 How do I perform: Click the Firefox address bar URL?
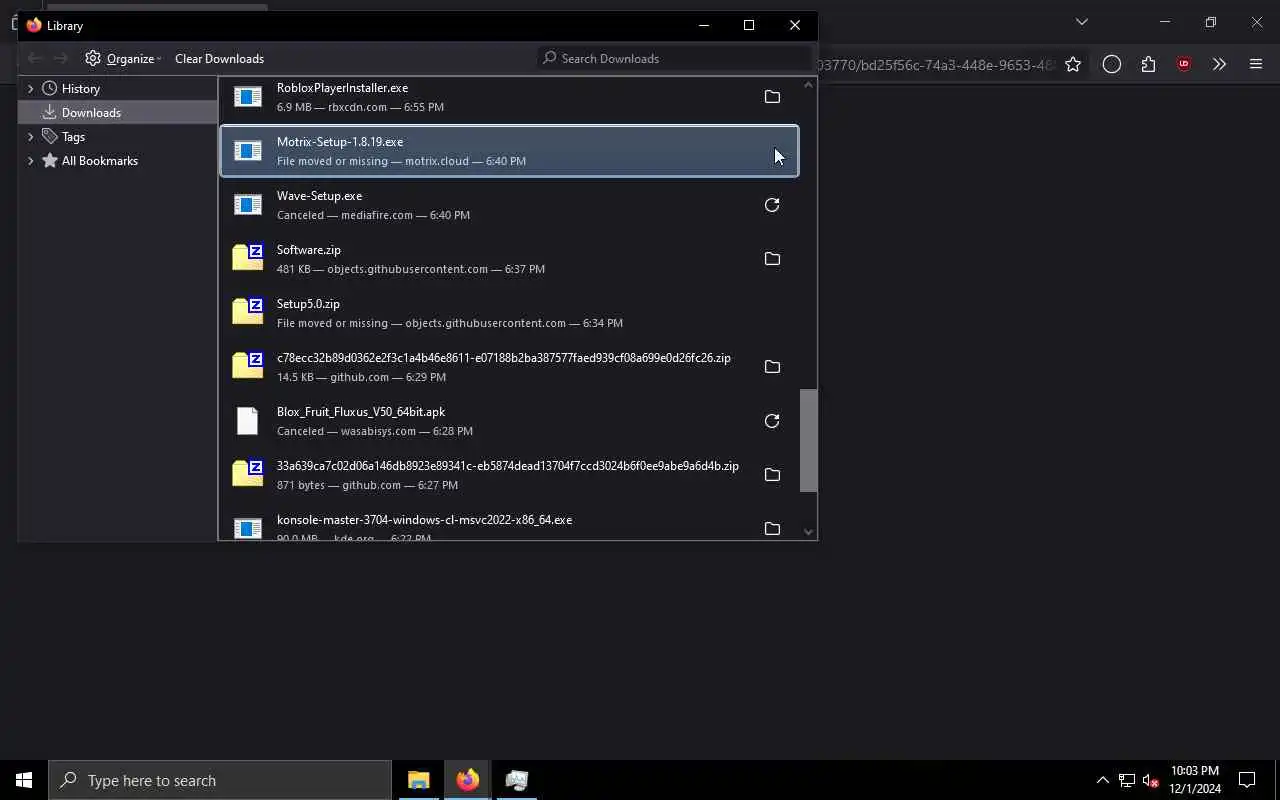click(935, 64)
